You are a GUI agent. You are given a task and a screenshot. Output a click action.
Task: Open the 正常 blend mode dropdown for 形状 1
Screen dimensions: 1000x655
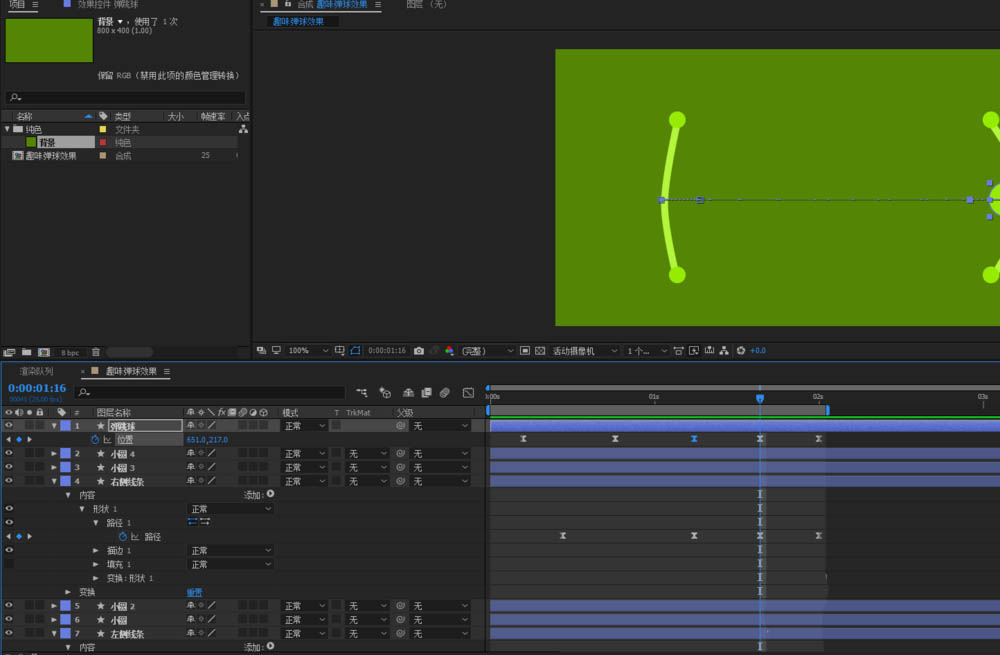point(231,509)
